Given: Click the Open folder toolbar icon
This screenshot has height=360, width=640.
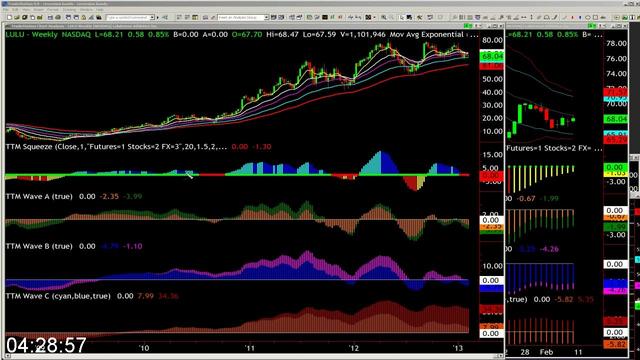Looking at the screenshot, I should [17, 18].
